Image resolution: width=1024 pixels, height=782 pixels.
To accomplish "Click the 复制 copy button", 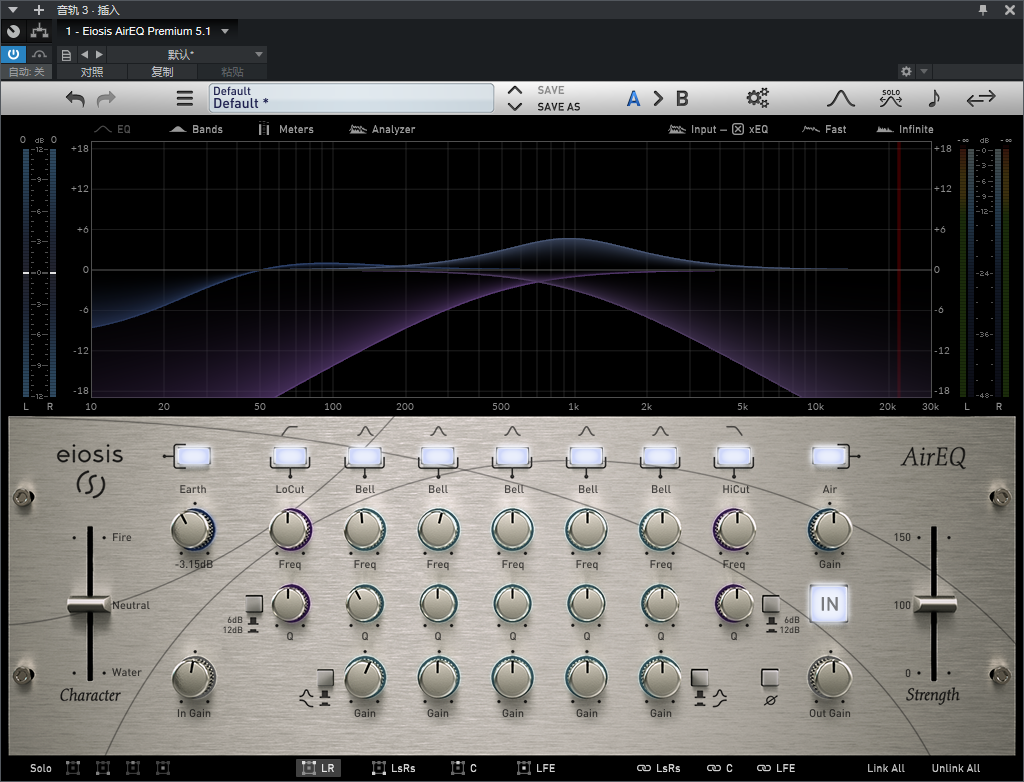I will pyautogui.click(x=163, y=72).
